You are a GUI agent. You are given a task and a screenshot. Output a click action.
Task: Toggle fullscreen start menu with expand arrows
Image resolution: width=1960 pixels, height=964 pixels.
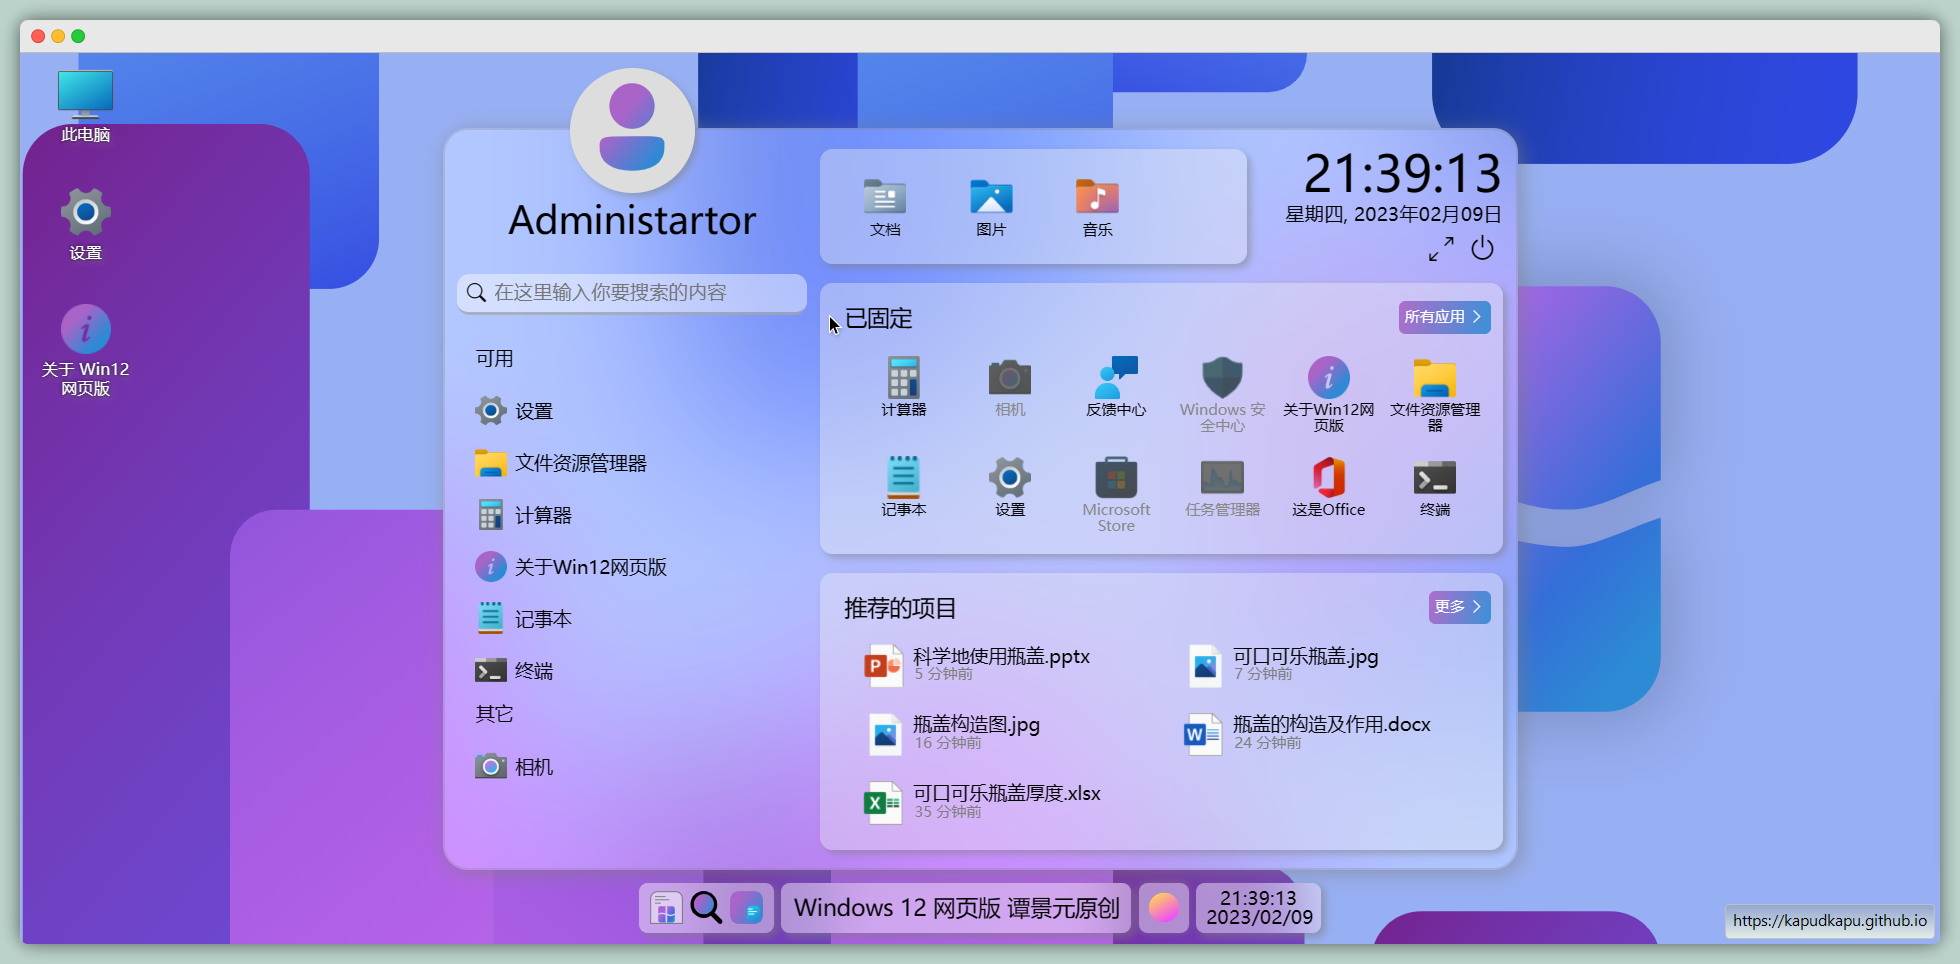1441,249
